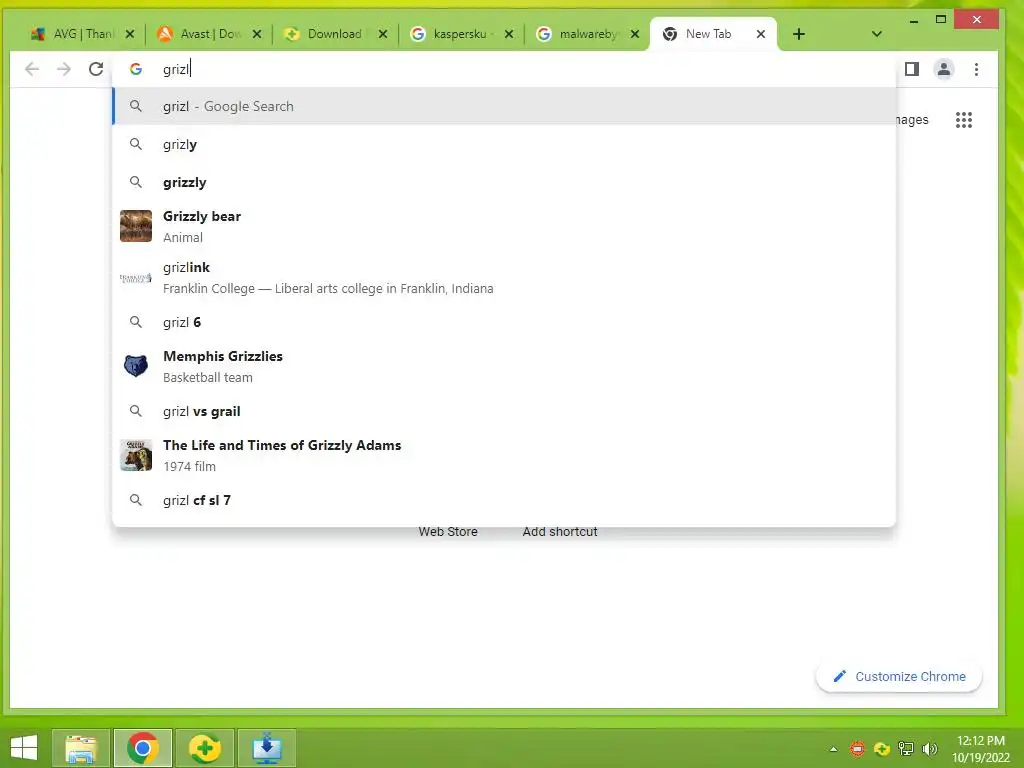Open the profile avatar menu
Screen dimensions: 1024x768
point(944,69)
